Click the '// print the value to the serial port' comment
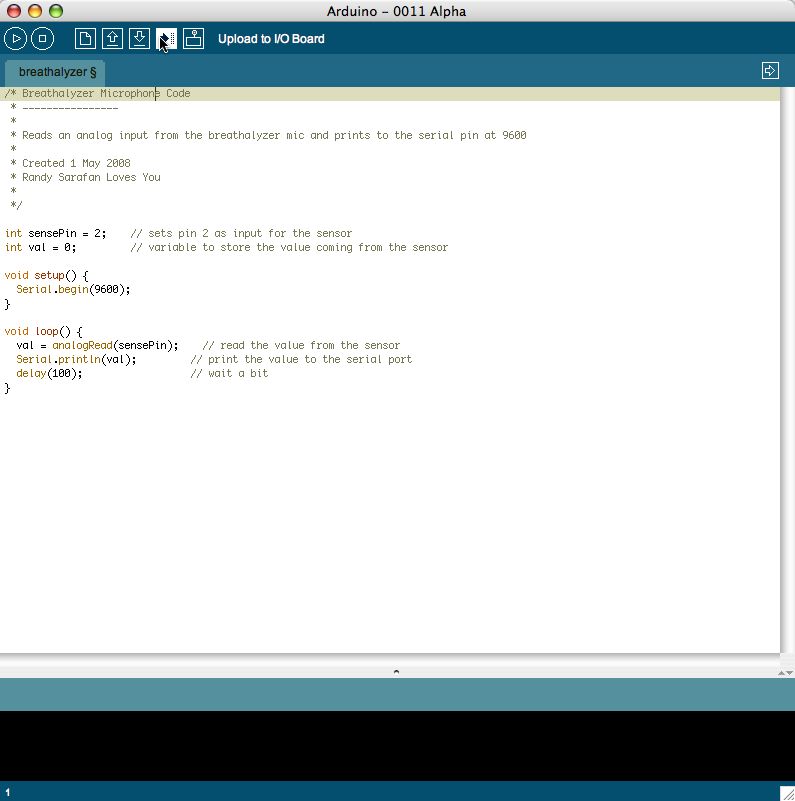 click(301, 360)
